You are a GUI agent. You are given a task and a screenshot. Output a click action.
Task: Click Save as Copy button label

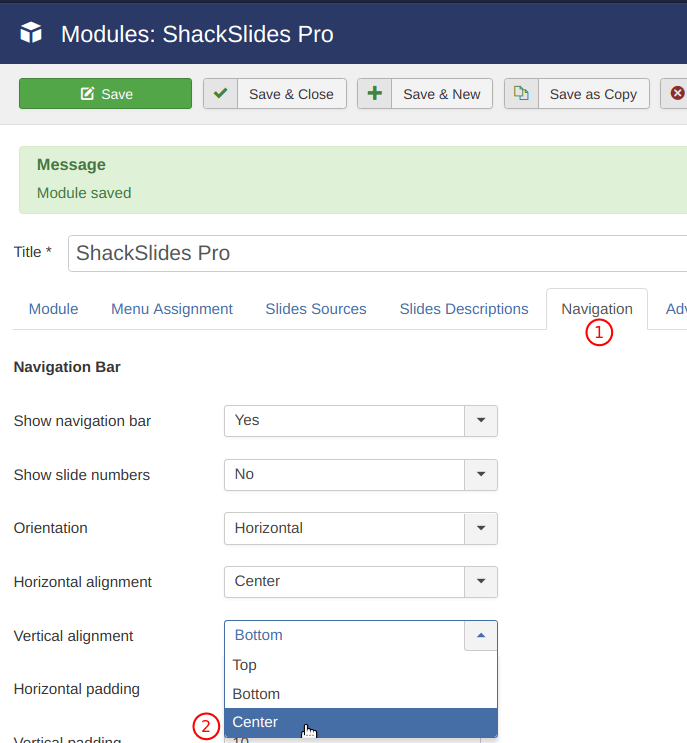[593, 94]
